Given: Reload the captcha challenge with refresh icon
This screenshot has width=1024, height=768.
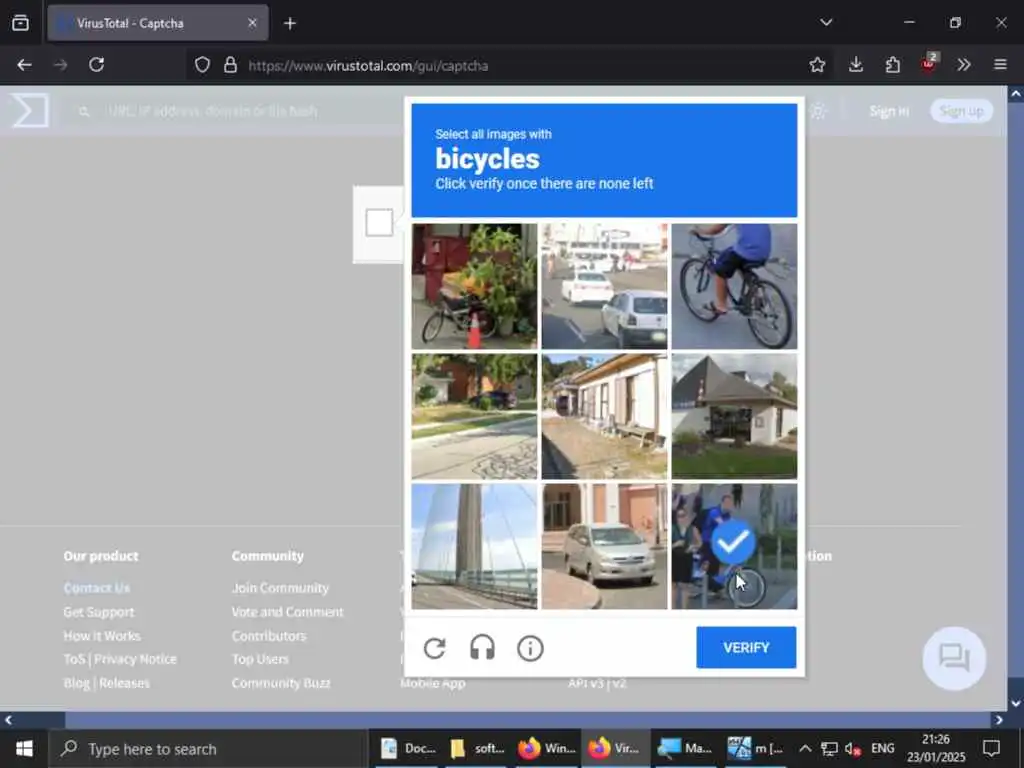Looking at the screenshot, I should pyautogui.click(x=434, y=648).
